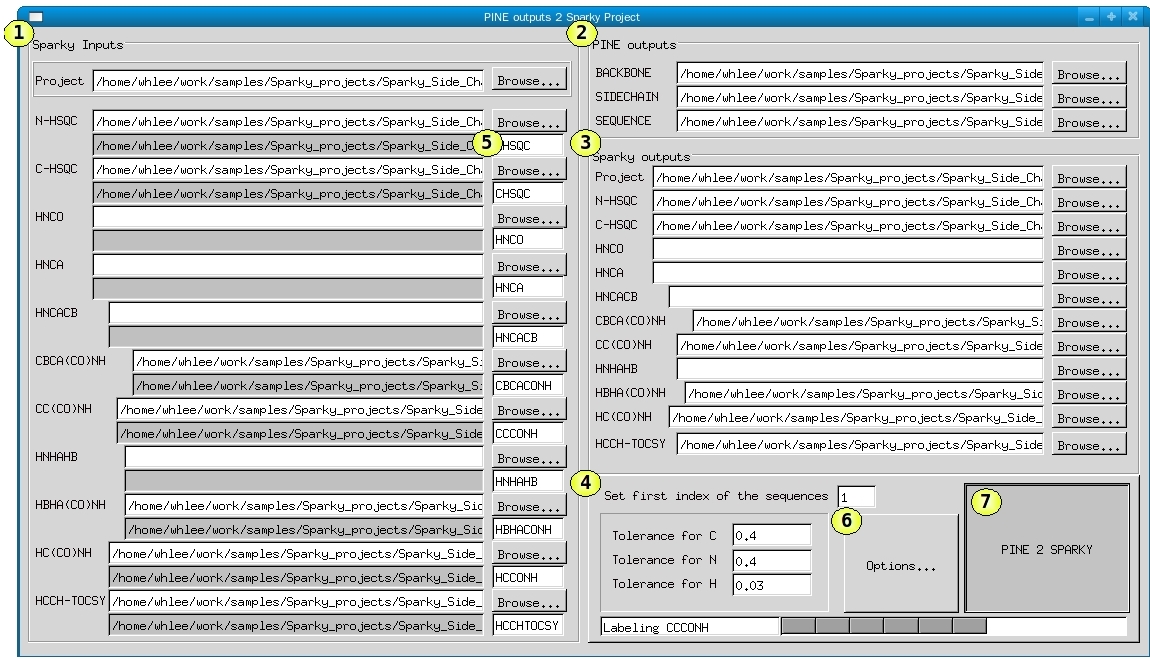Click Browse for N-HSQC in Sparky Inputs
The image size is (1150, 659).
[x=529, y=122]
